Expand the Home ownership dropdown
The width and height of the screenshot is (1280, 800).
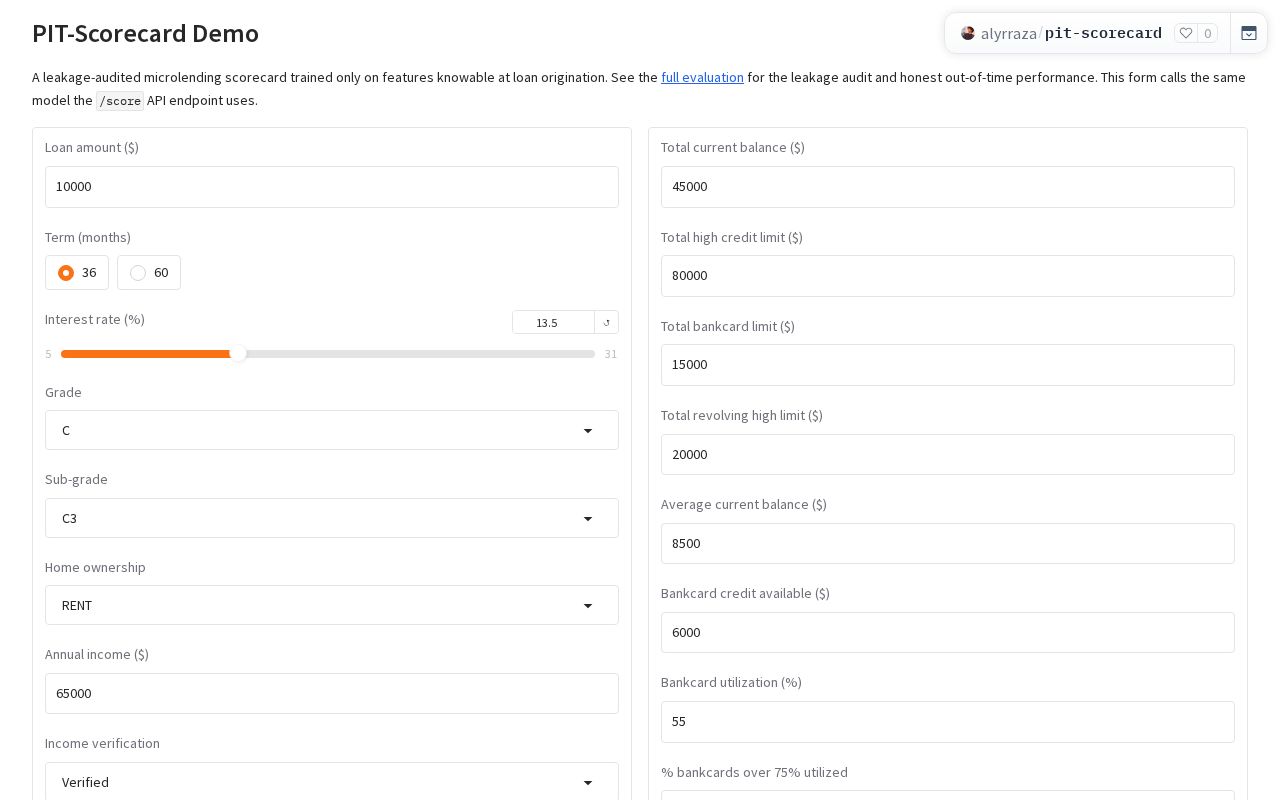332,605
